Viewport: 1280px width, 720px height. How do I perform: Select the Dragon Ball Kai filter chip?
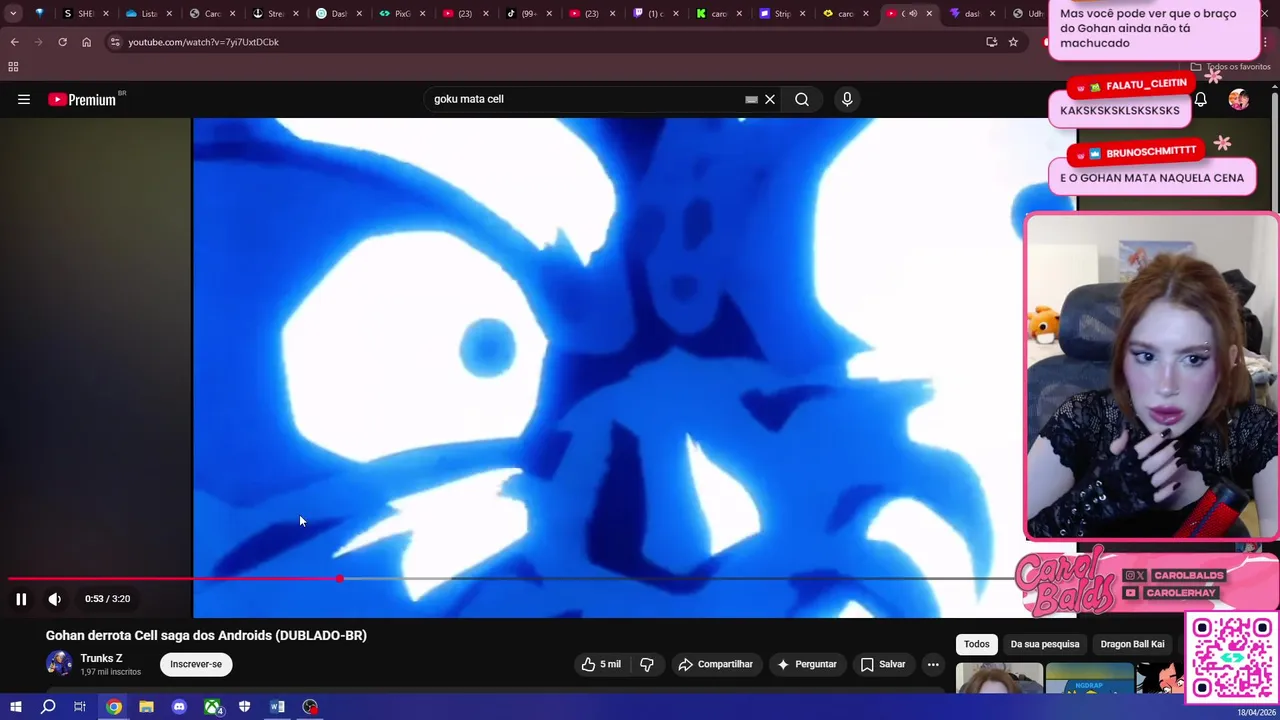[x=1132, y=644]
